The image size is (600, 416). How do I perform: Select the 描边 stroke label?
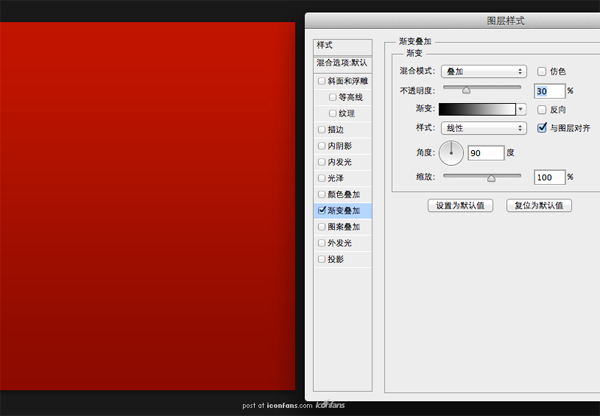click(336, 130)
